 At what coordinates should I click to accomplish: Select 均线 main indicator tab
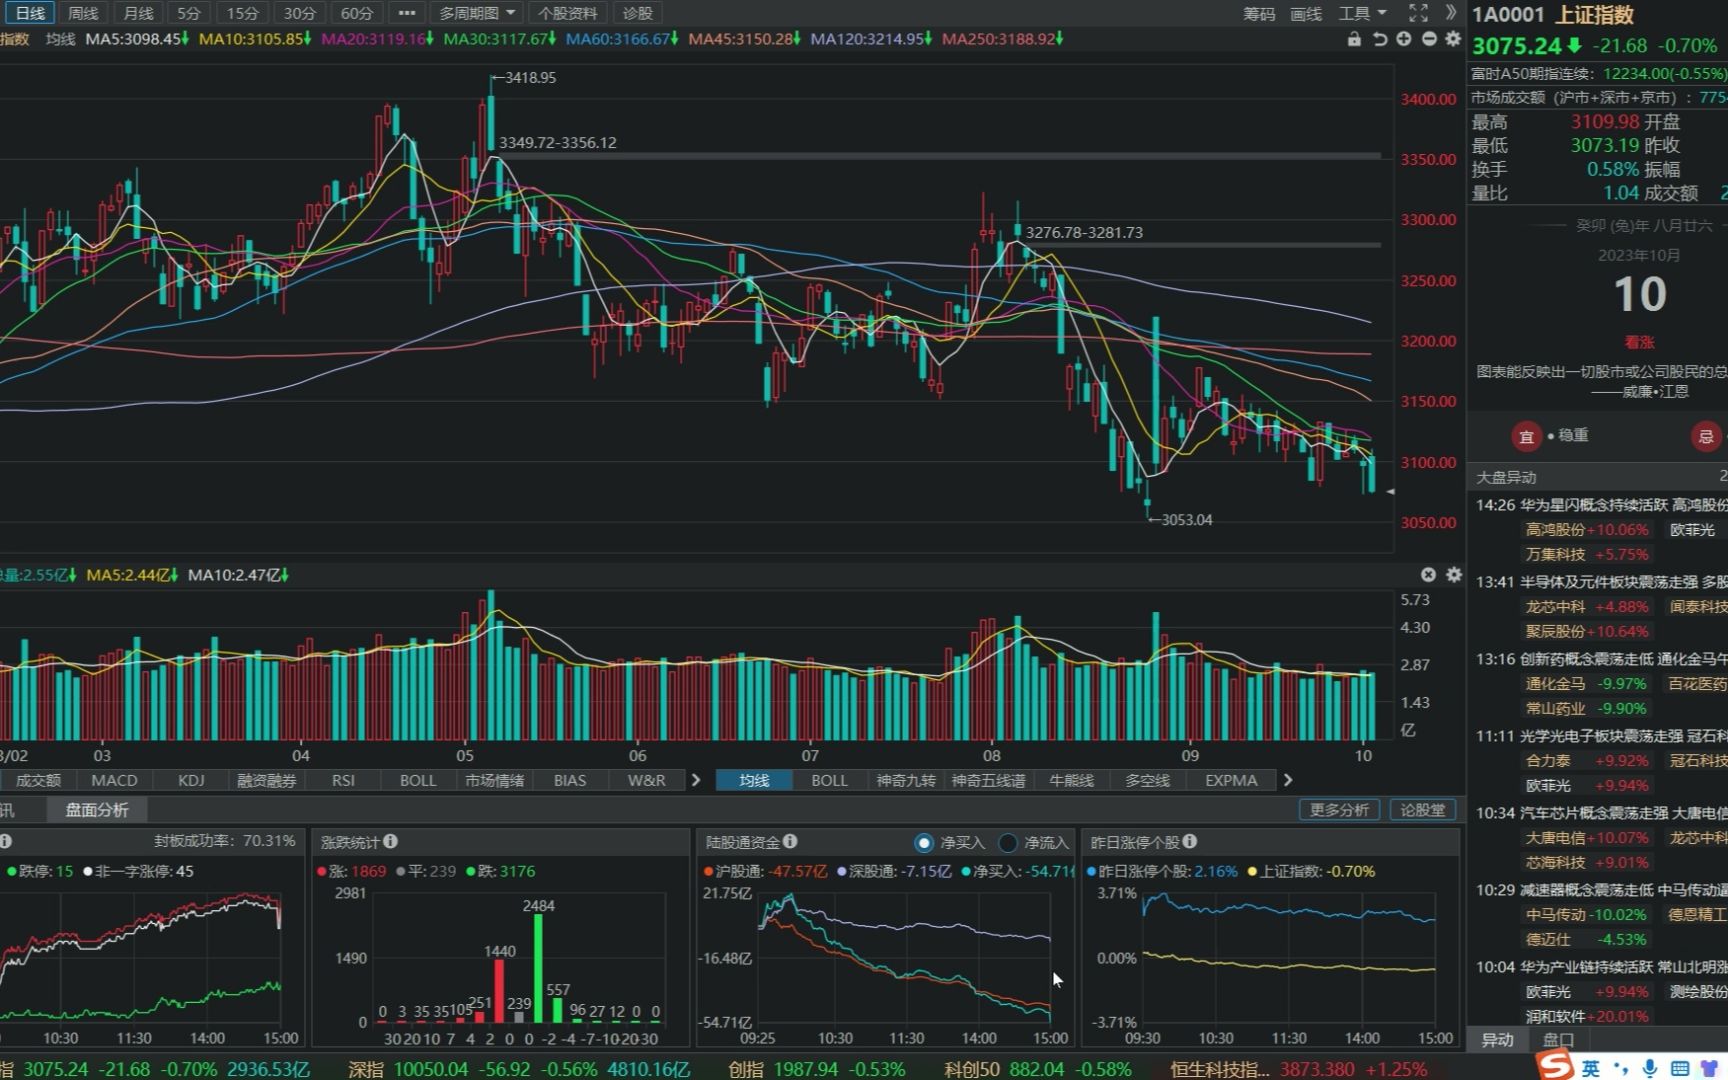(754, 780)
